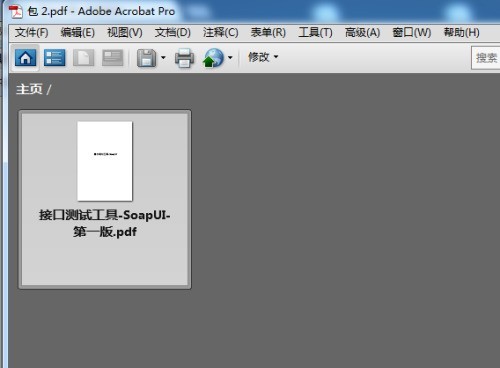
Task: Open the 帮助(H) menu
Action: 461,33
